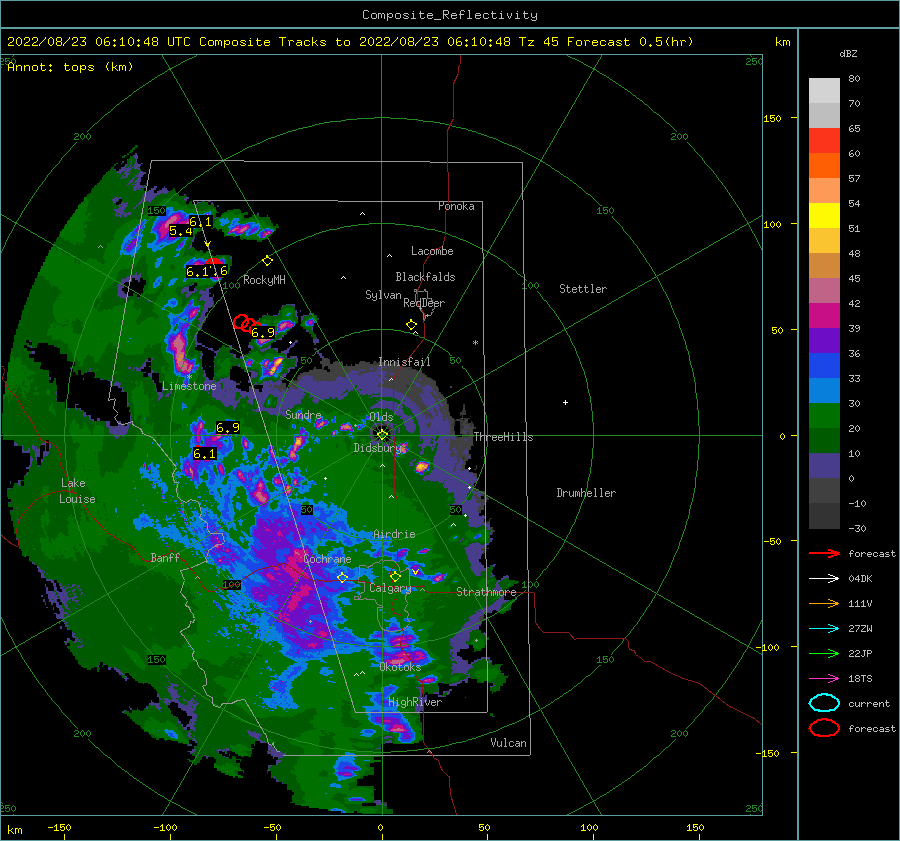Select the magenta swatch between 42 and 39 dBZ
Viewport: 900px width, 841px height.
pyautogui.click(x=824, y=316)
